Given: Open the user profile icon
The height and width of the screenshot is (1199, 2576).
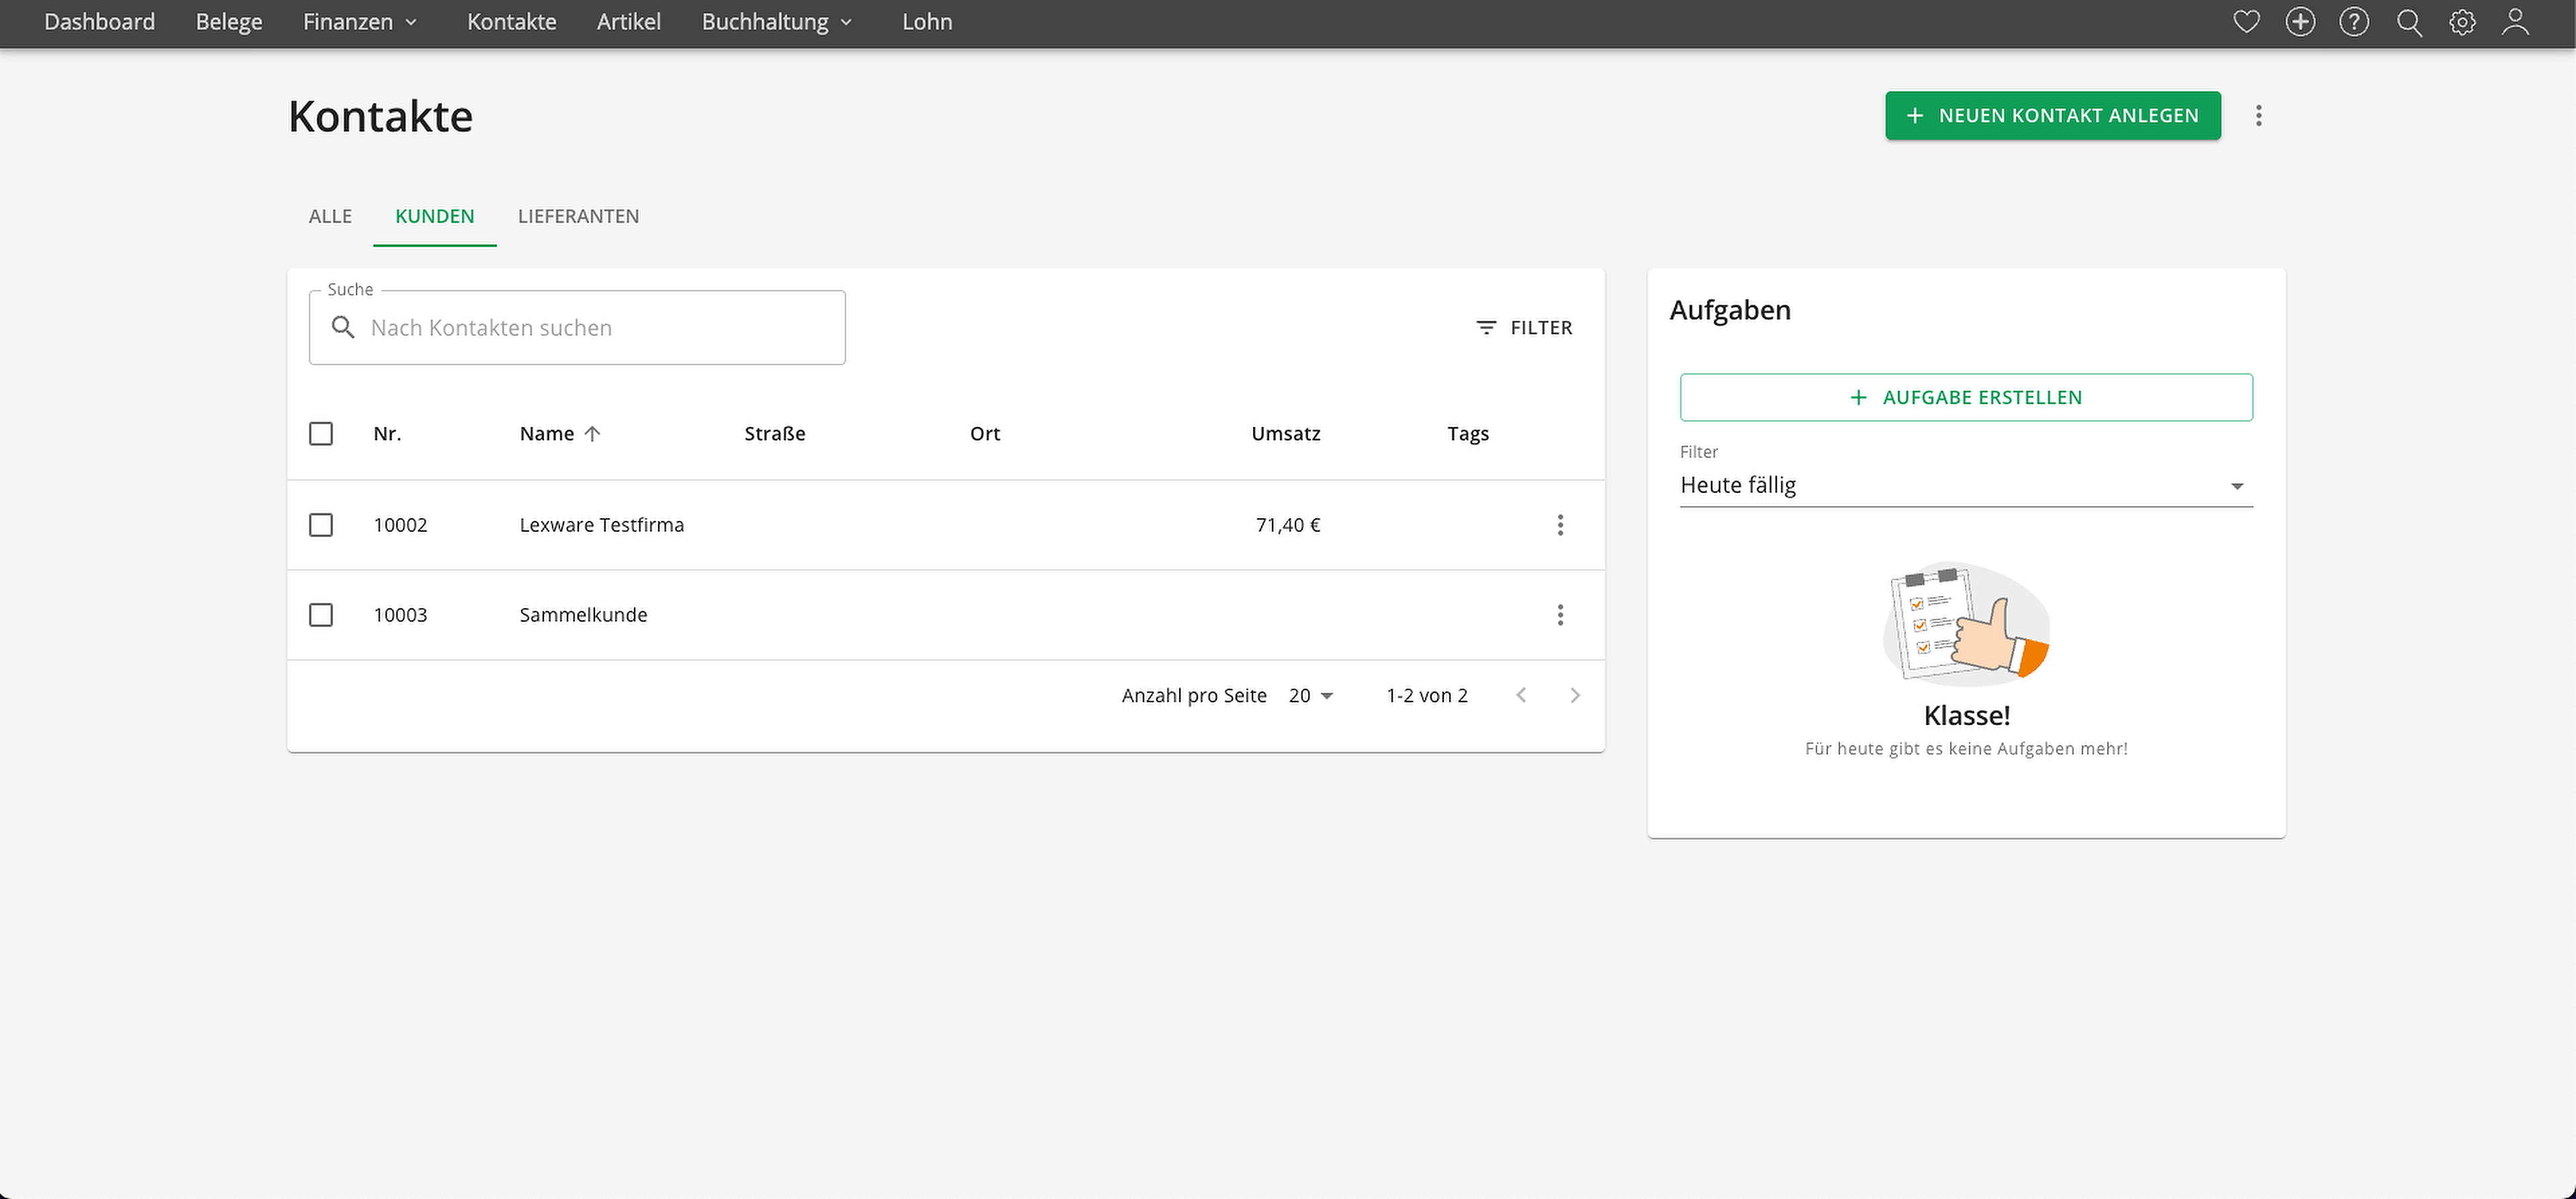Looking at the screenshot, I should point(2516,22).
